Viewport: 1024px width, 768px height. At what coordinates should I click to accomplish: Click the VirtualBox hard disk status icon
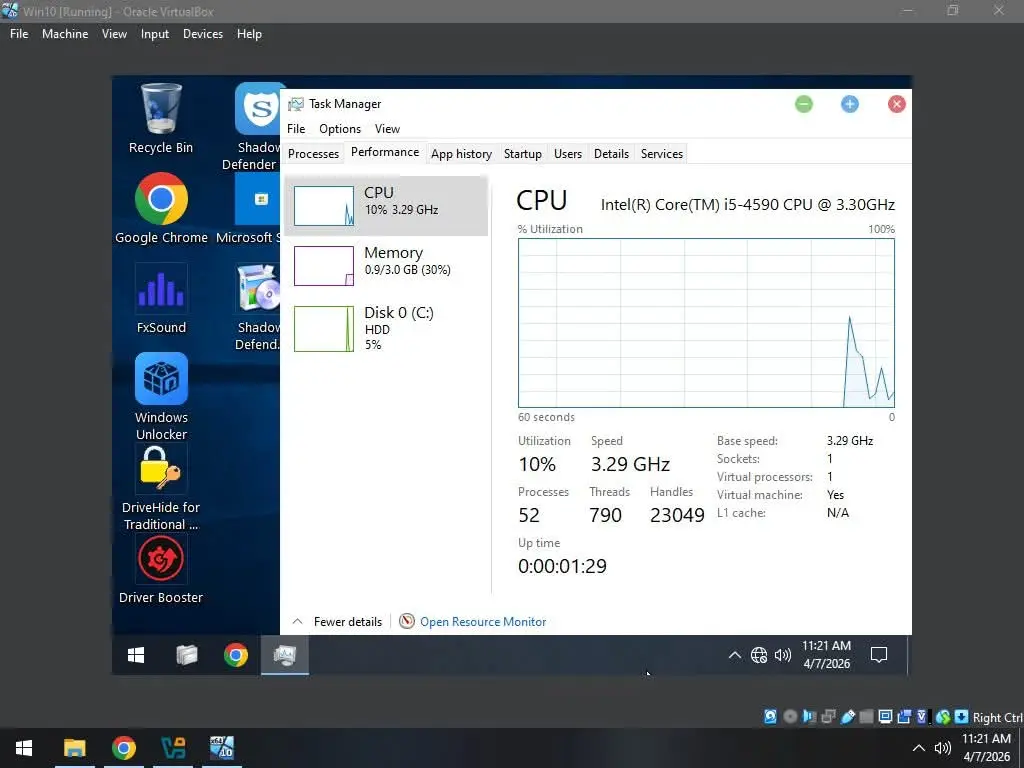pos(771,716)
